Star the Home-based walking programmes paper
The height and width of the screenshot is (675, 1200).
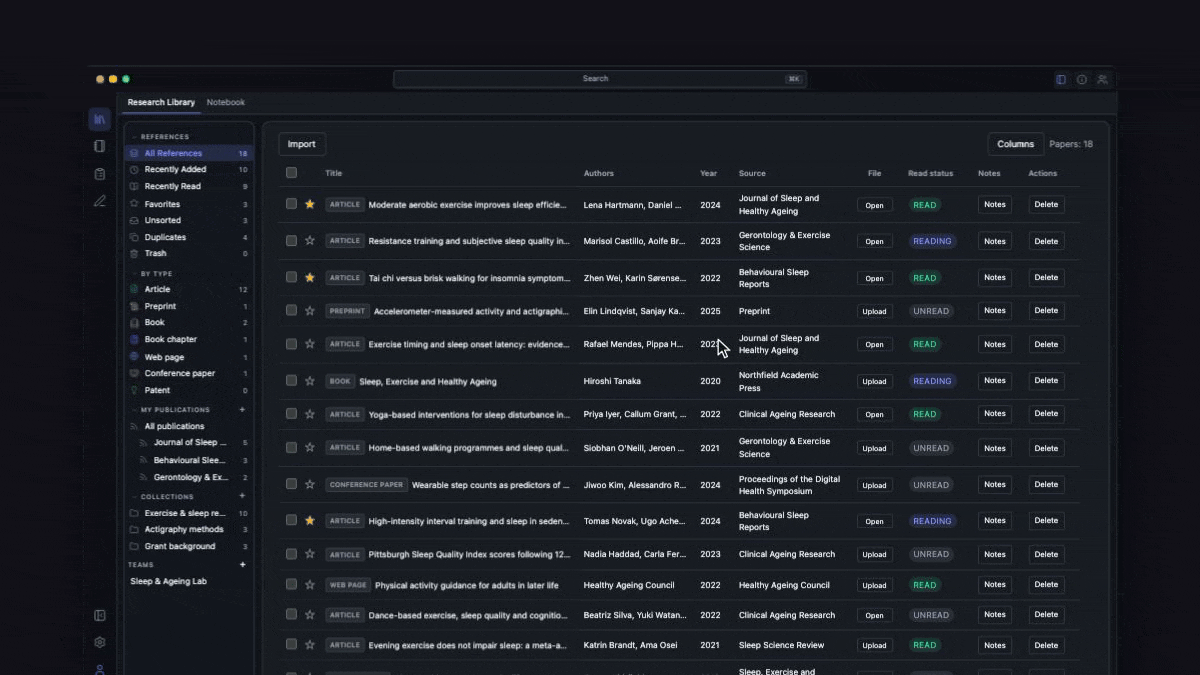click(x=310, y=448)
